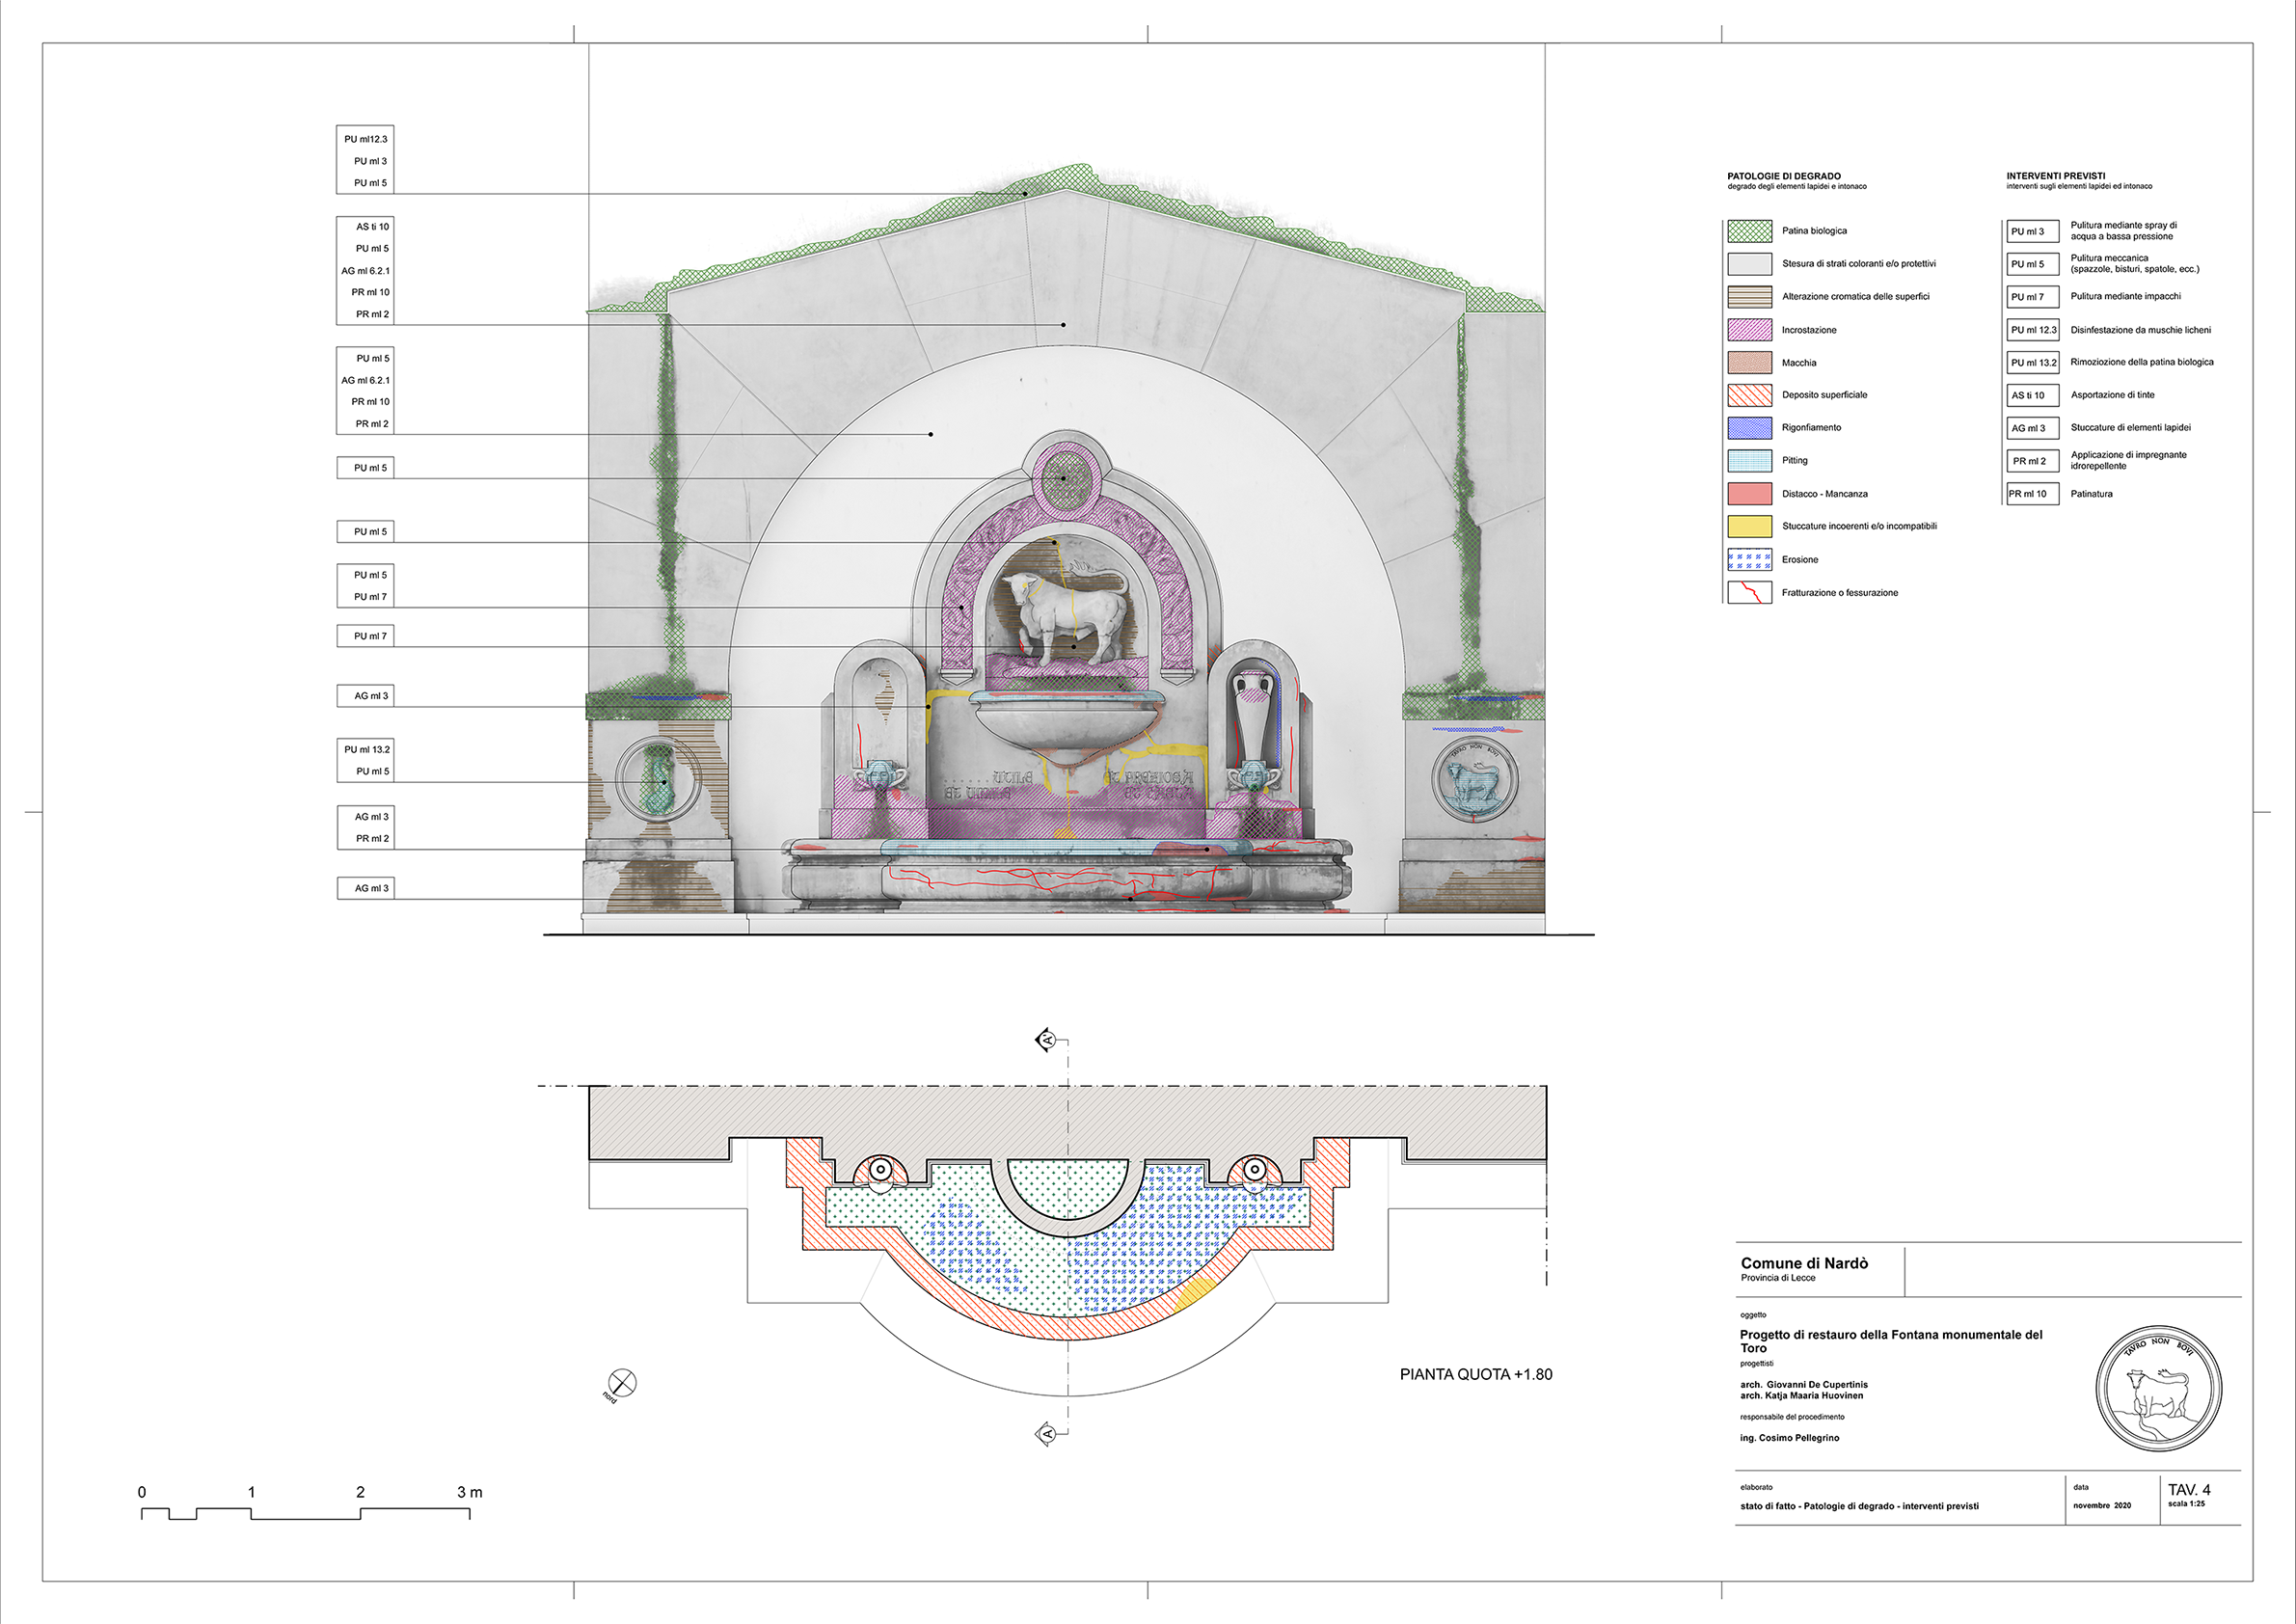
Task: Select the Fratturazione o fessurazione red line swatch
Action: pyautogui.click(x=1750, y=593)
